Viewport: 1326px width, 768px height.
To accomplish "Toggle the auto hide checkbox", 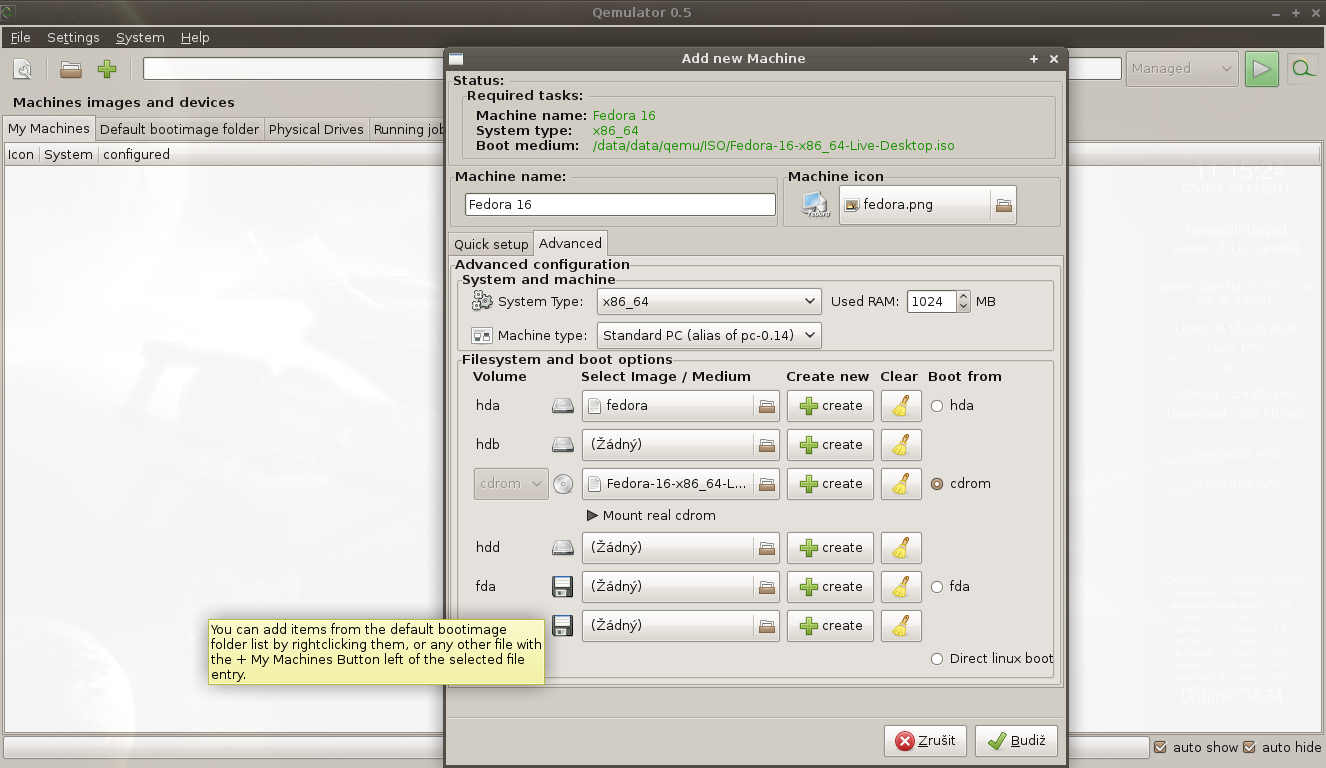I will coord(1249,747).
